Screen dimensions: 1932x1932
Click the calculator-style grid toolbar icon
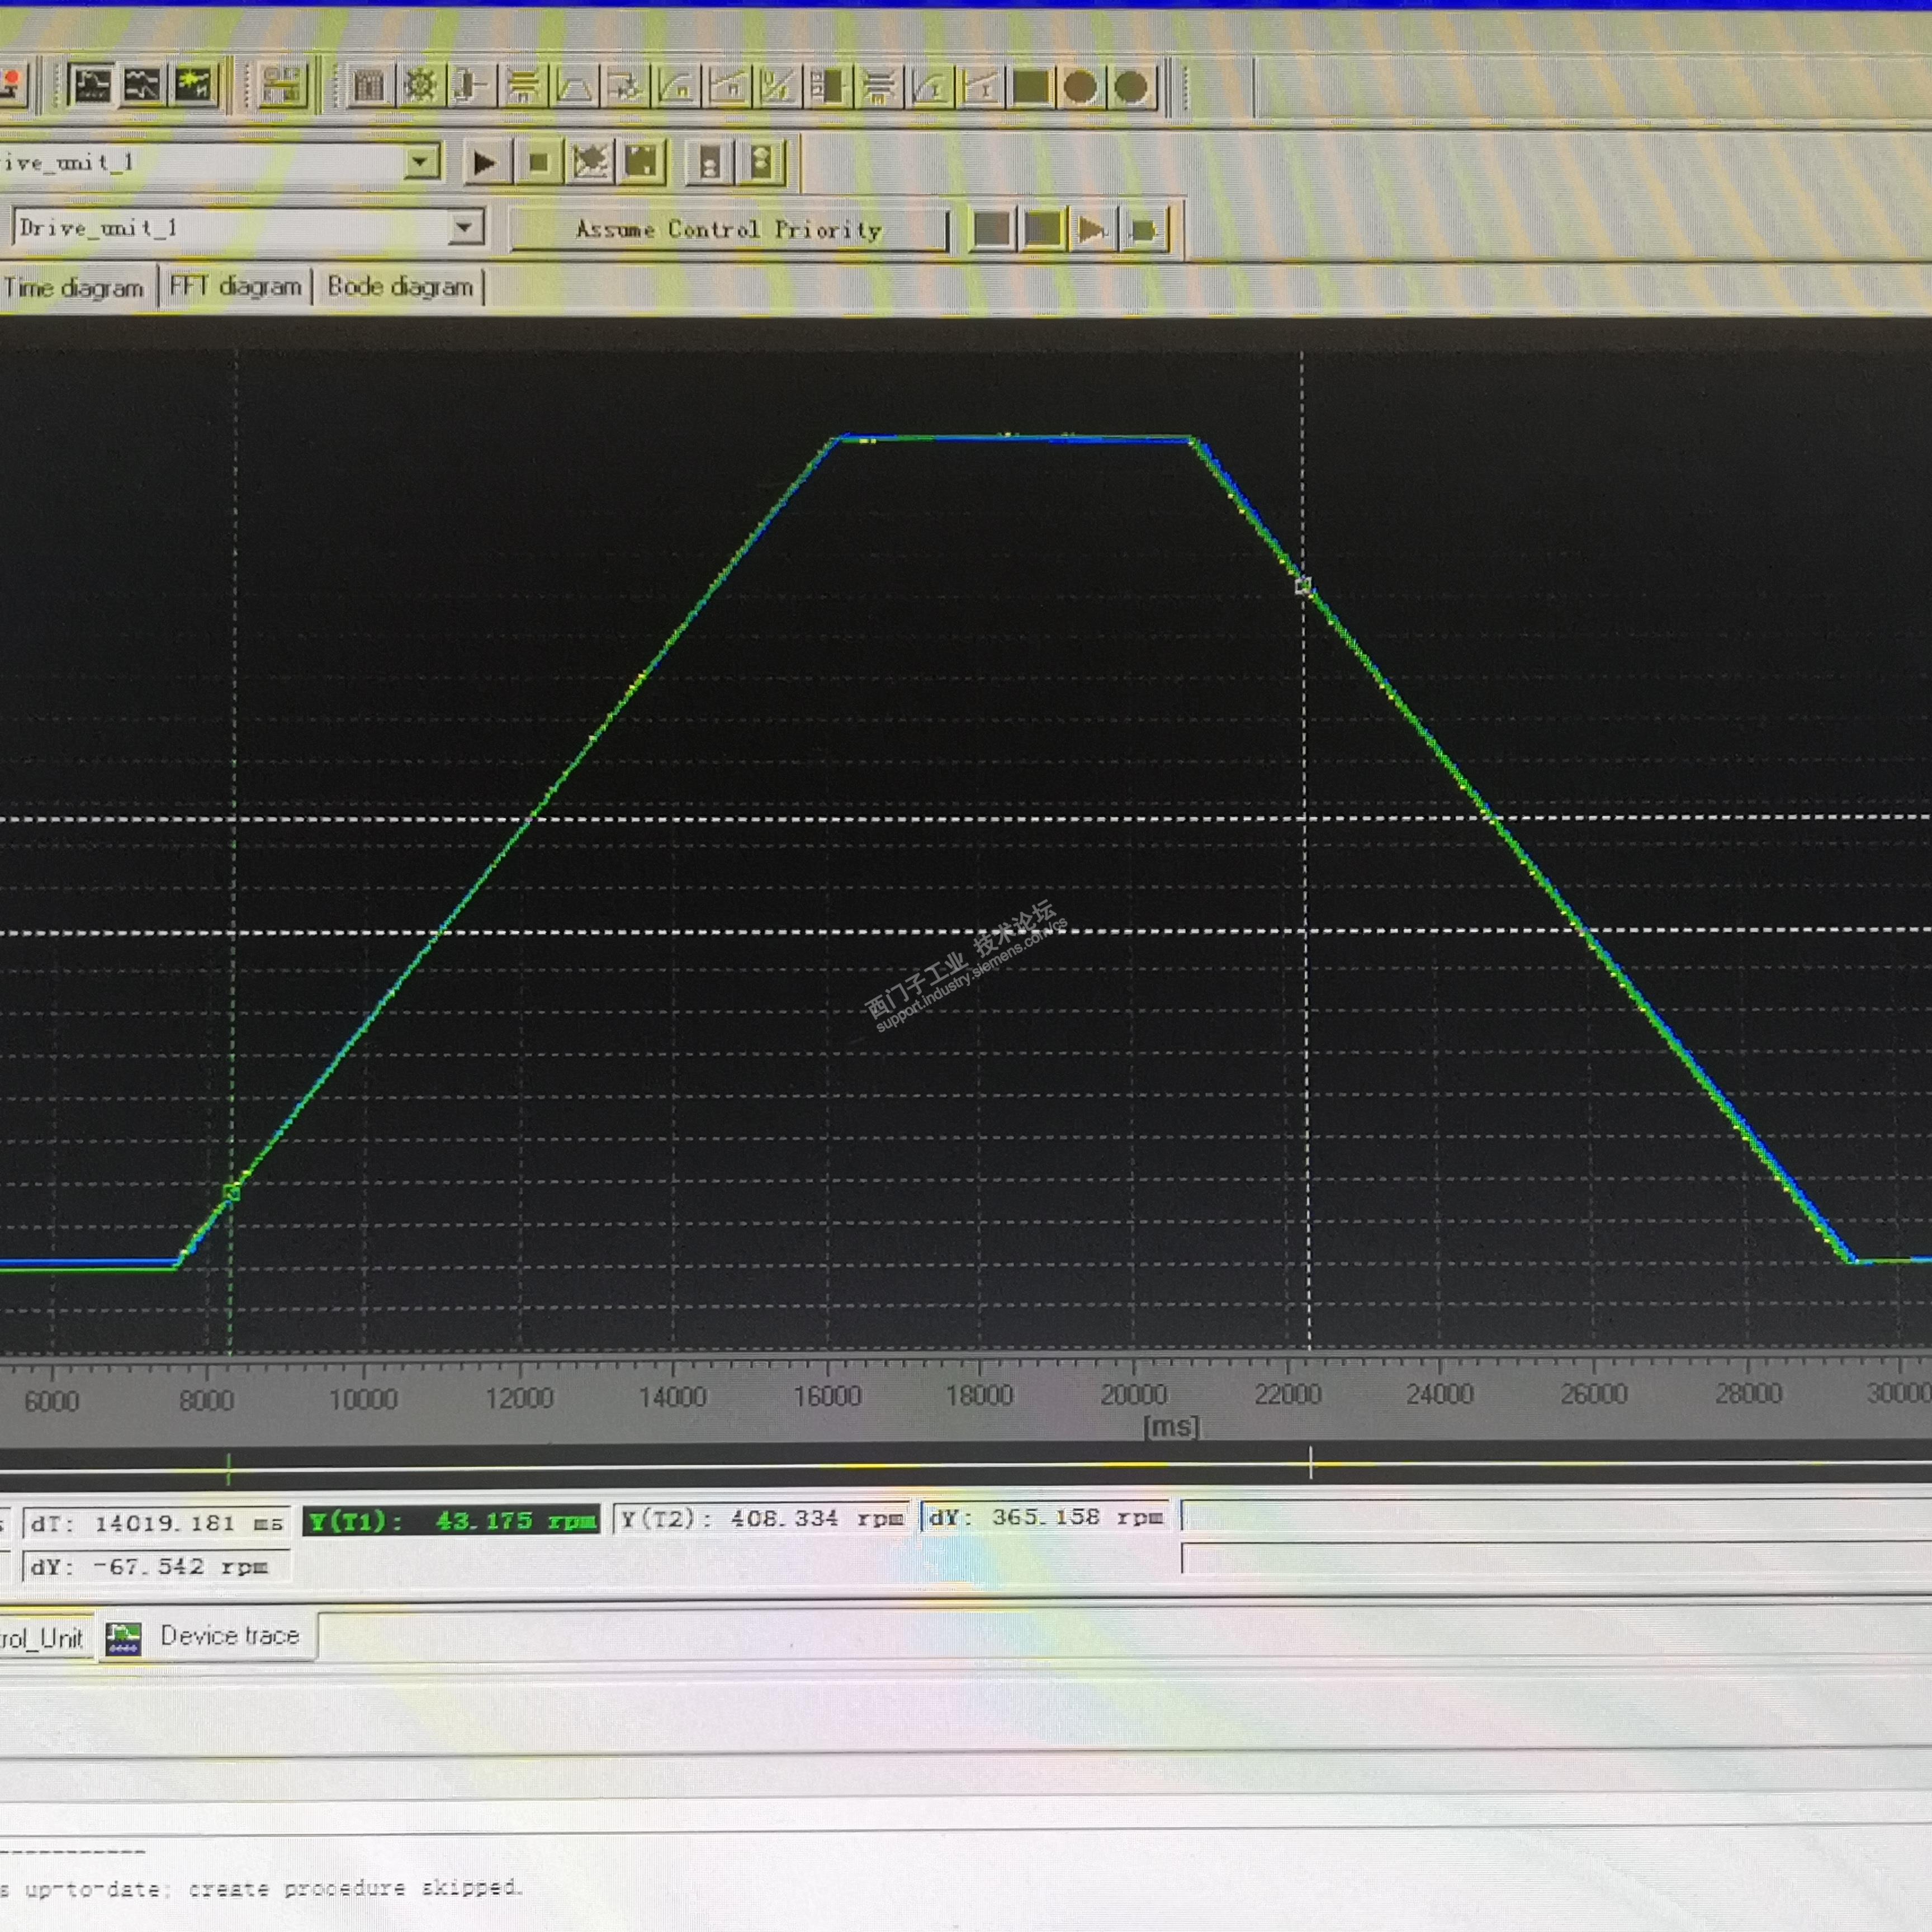pyautogui.click(x=368, y=87)
